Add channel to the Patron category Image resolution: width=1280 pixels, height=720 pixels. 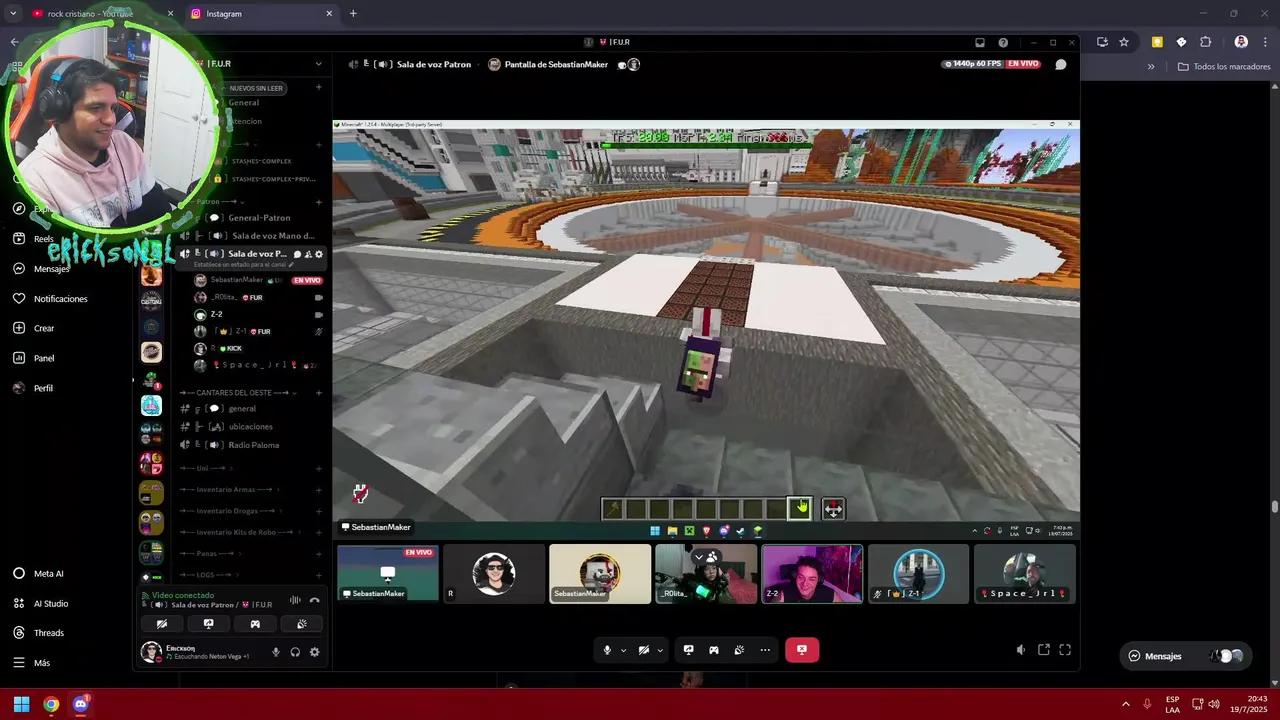[x=319, y=201]
